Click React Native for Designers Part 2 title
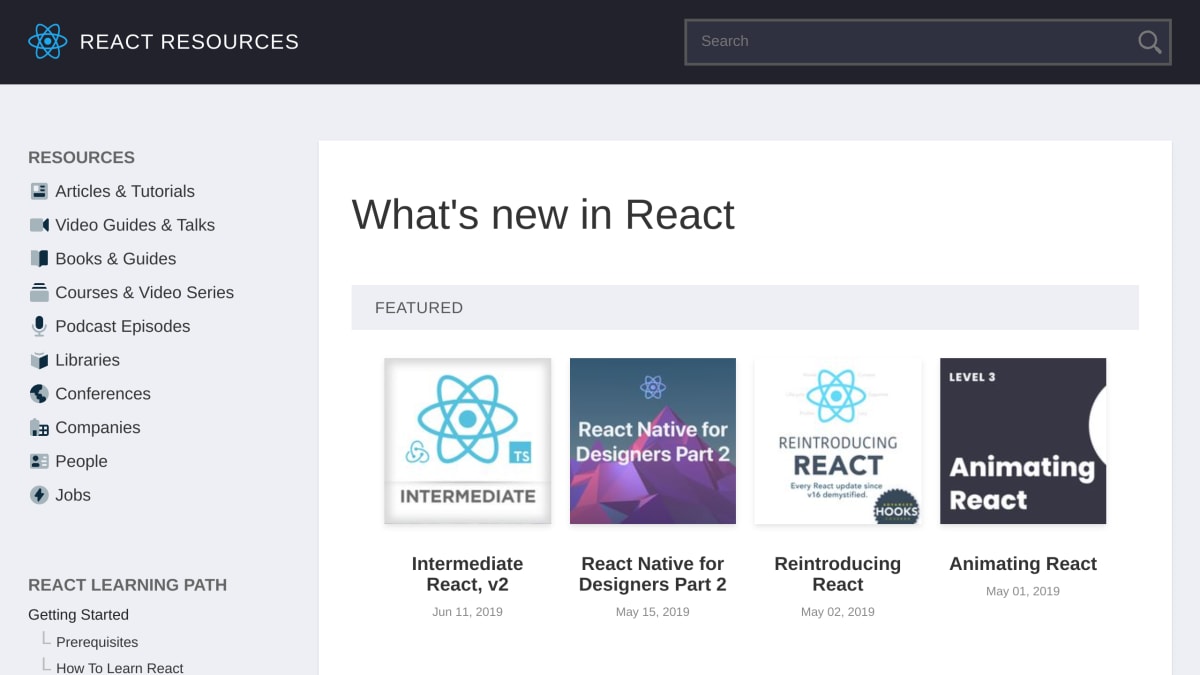Image resolution: width=1200 pixels, height=675 pixels. tap(653, 574)
